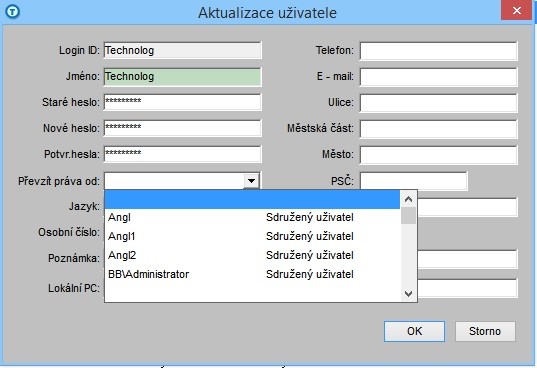Open the Převzít práva od dropdown arrow
This screenshot has width=537, height=368.
(x=251, y=180)
